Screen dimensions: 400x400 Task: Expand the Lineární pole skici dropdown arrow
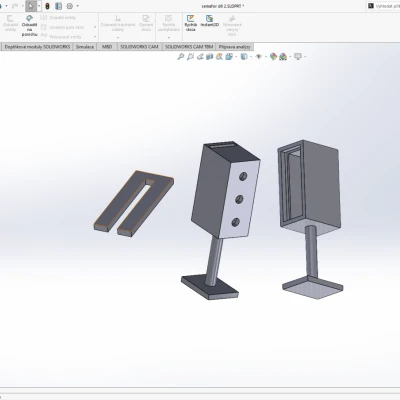coord(95,27)
